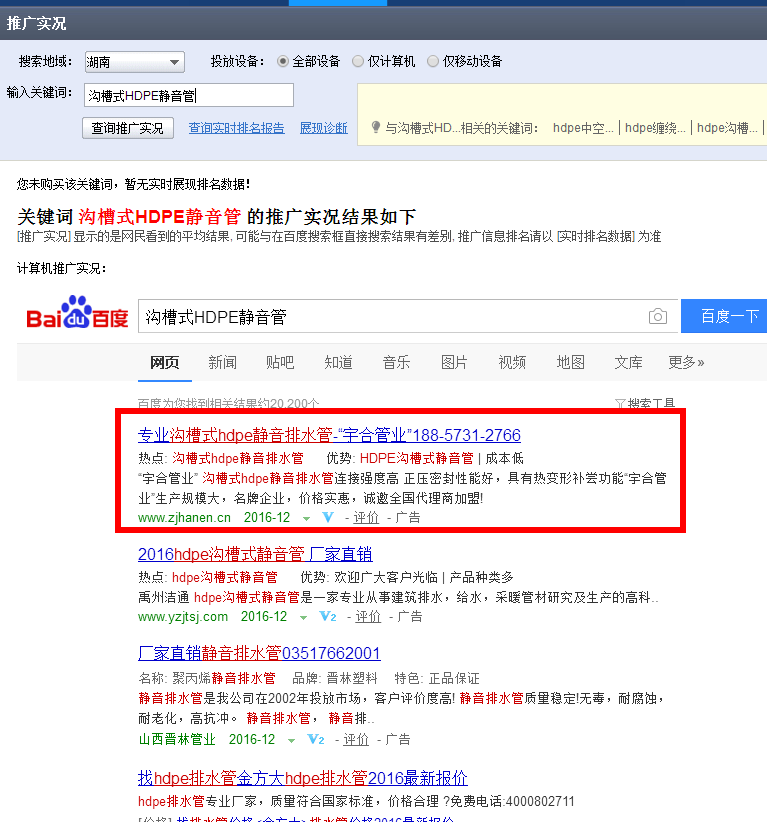Switch to the 文库 tab
Viewport: 767px width, 822px height.
click(628, 362)
